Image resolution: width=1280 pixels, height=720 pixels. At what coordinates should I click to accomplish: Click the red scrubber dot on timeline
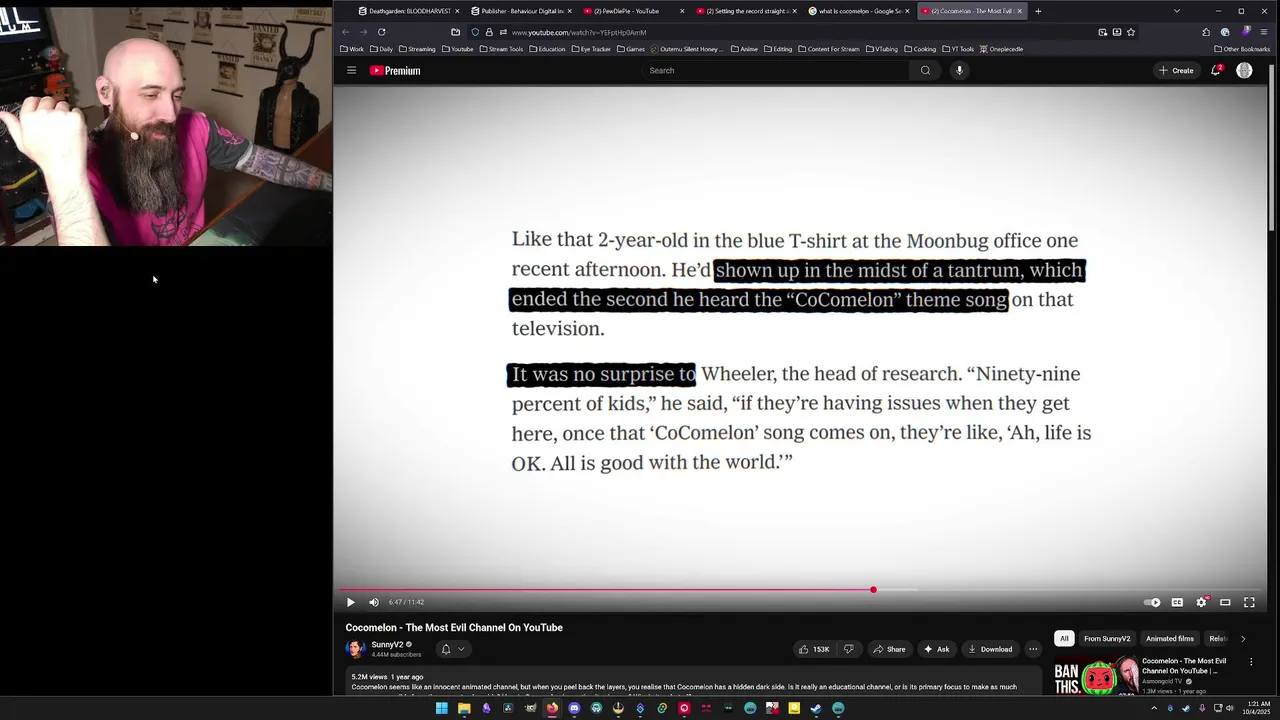[x=873, y=590]
